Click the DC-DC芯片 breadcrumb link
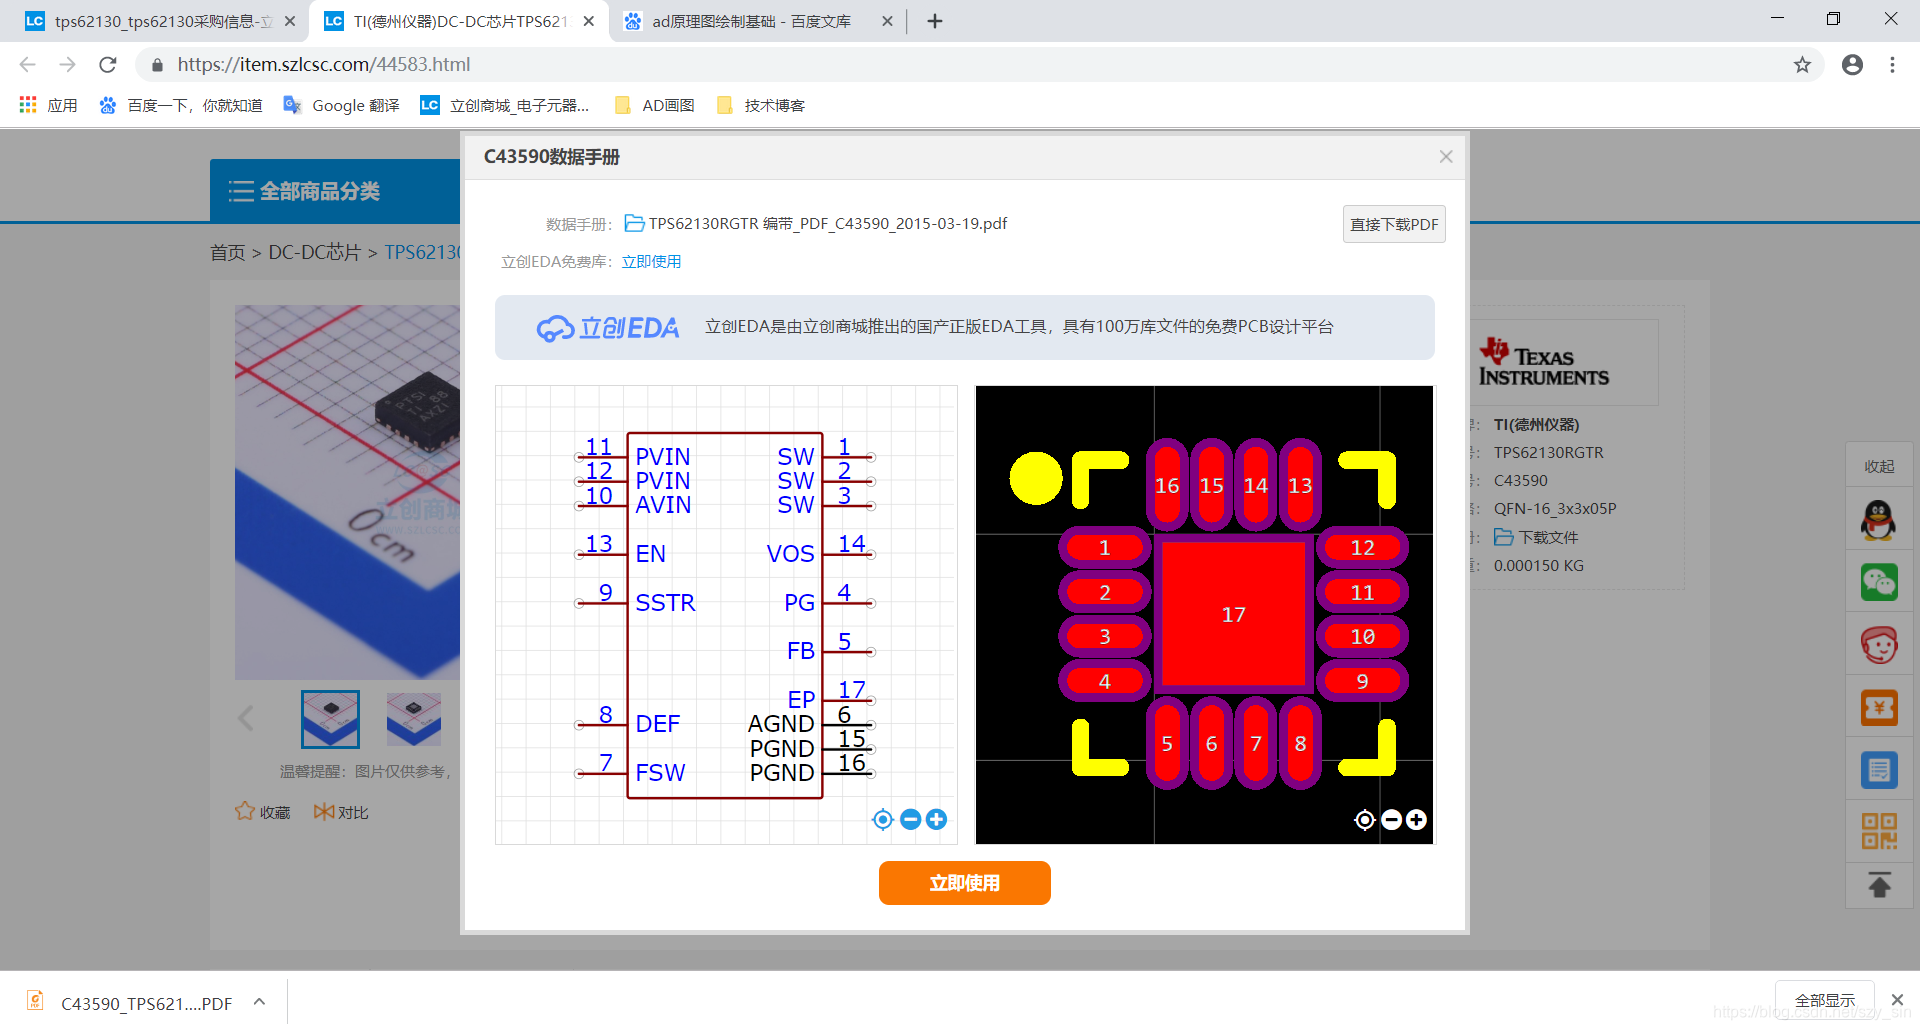The image size is (1920, 1030). click(314, 252)
